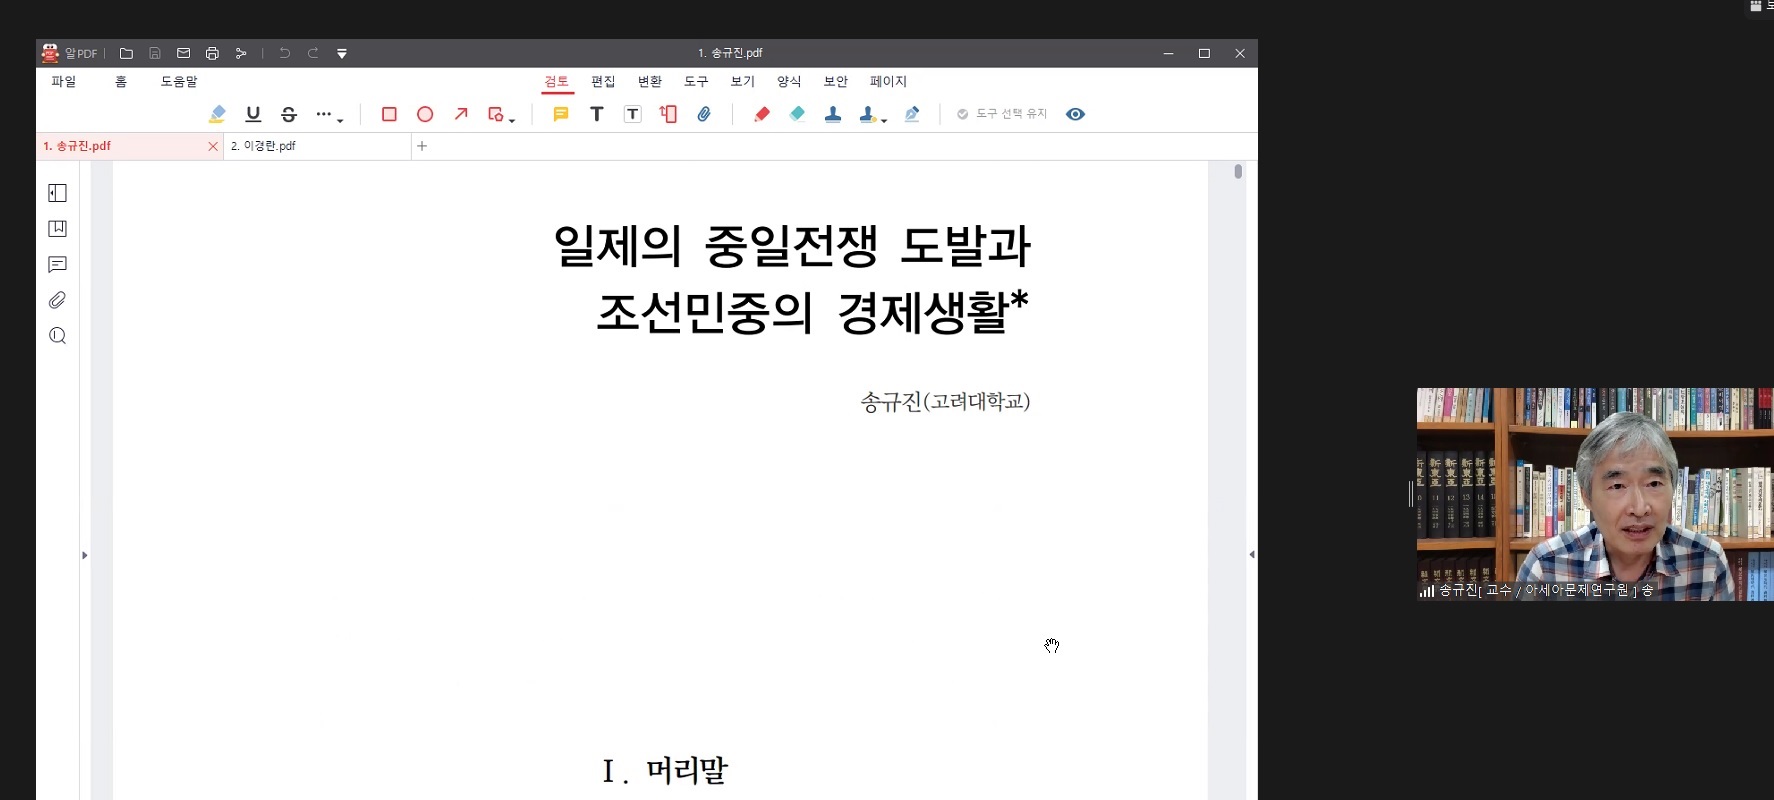Click the new tab plus button
The width and height of the screenshot is (1774, 800).
(422, 146)
